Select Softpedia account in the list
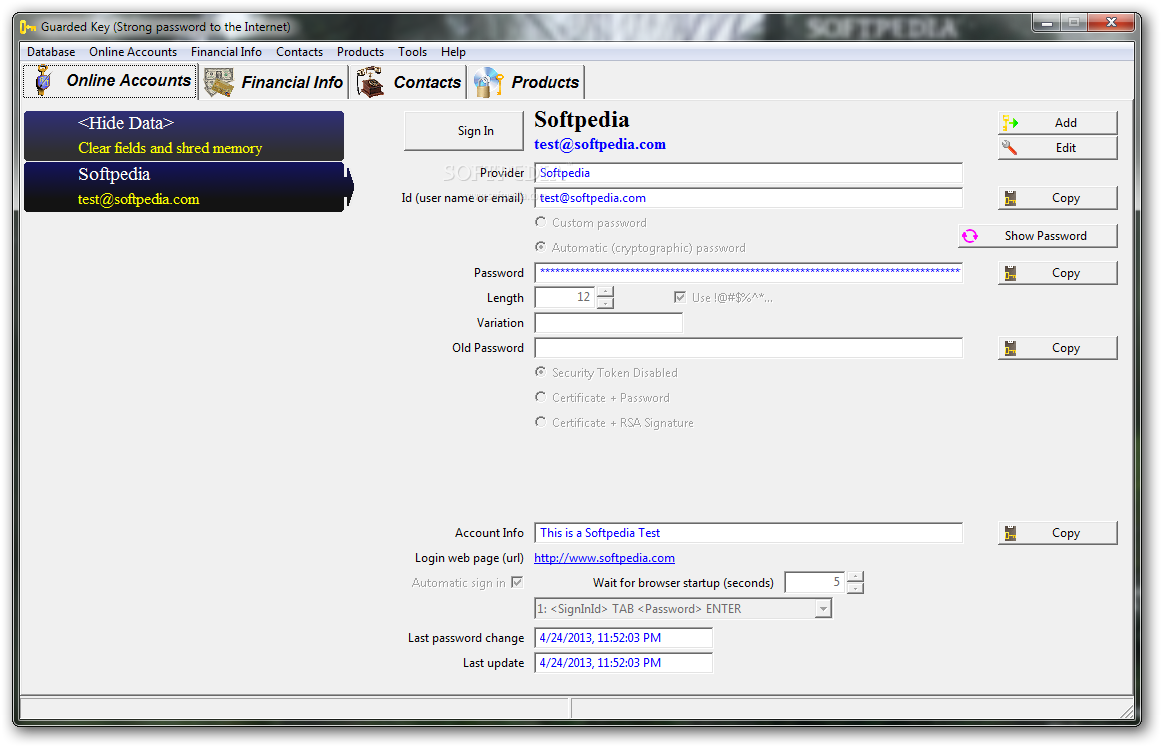Image resolution: width=1162 pixels, height=747 pixels. point(184,187)
